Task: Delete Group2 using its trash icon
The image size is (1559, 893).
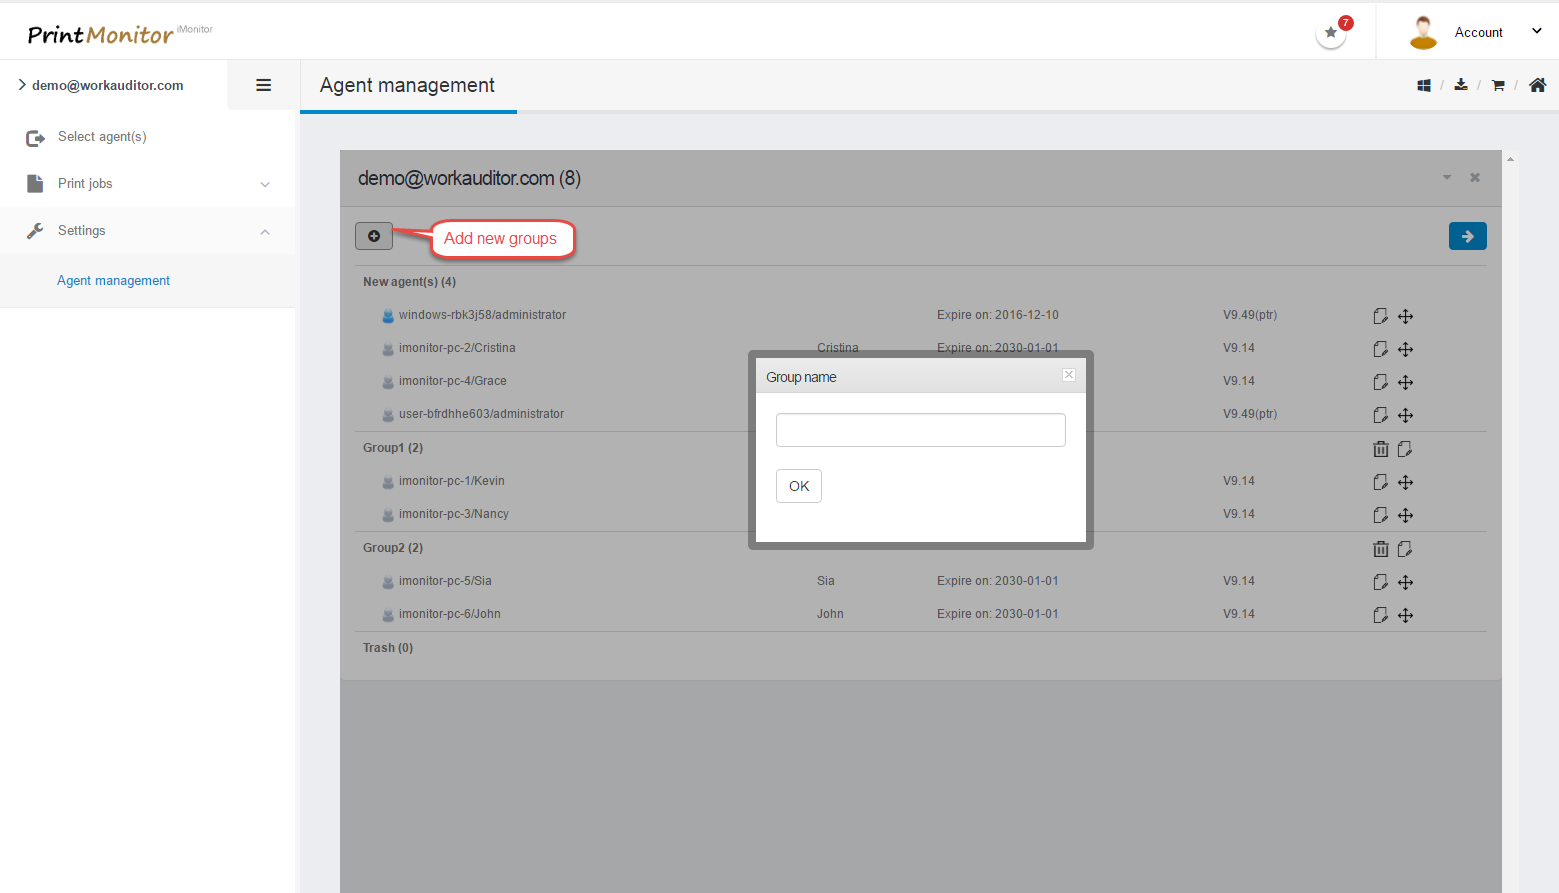Action: coord(1380,549)
